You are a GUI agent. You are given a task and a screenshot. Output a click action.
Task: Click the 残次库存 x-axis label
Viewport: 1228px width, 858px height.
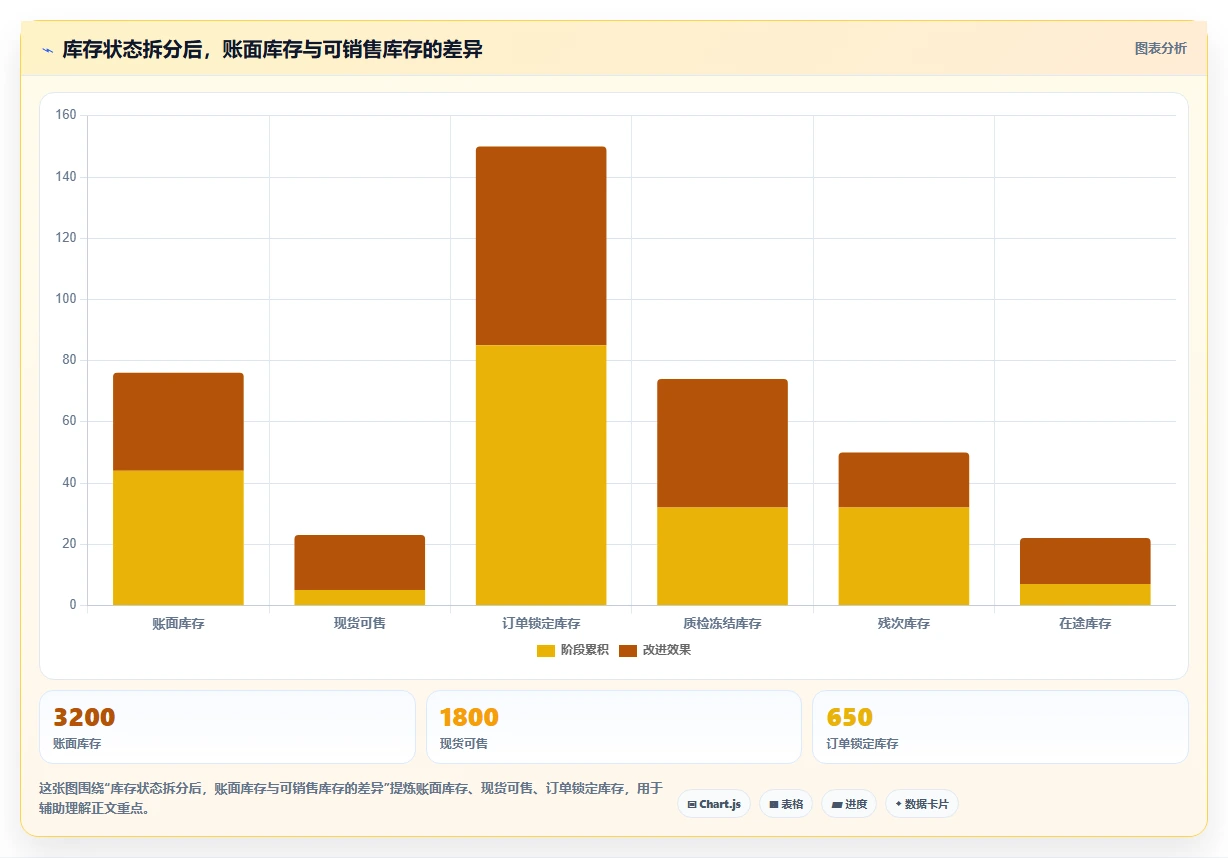[x=904, y=624]
